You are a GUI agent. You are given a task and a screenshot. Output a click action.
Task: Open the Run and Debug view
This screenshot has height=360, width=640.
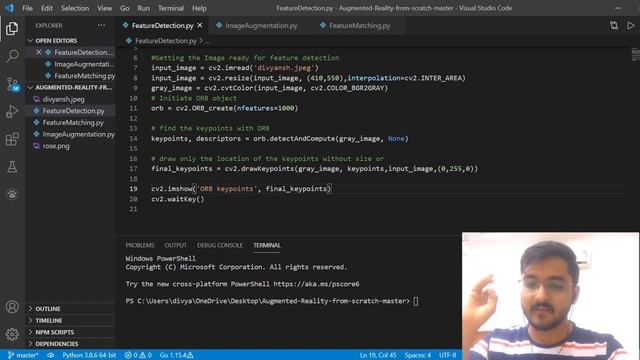[x=12, y=111]
